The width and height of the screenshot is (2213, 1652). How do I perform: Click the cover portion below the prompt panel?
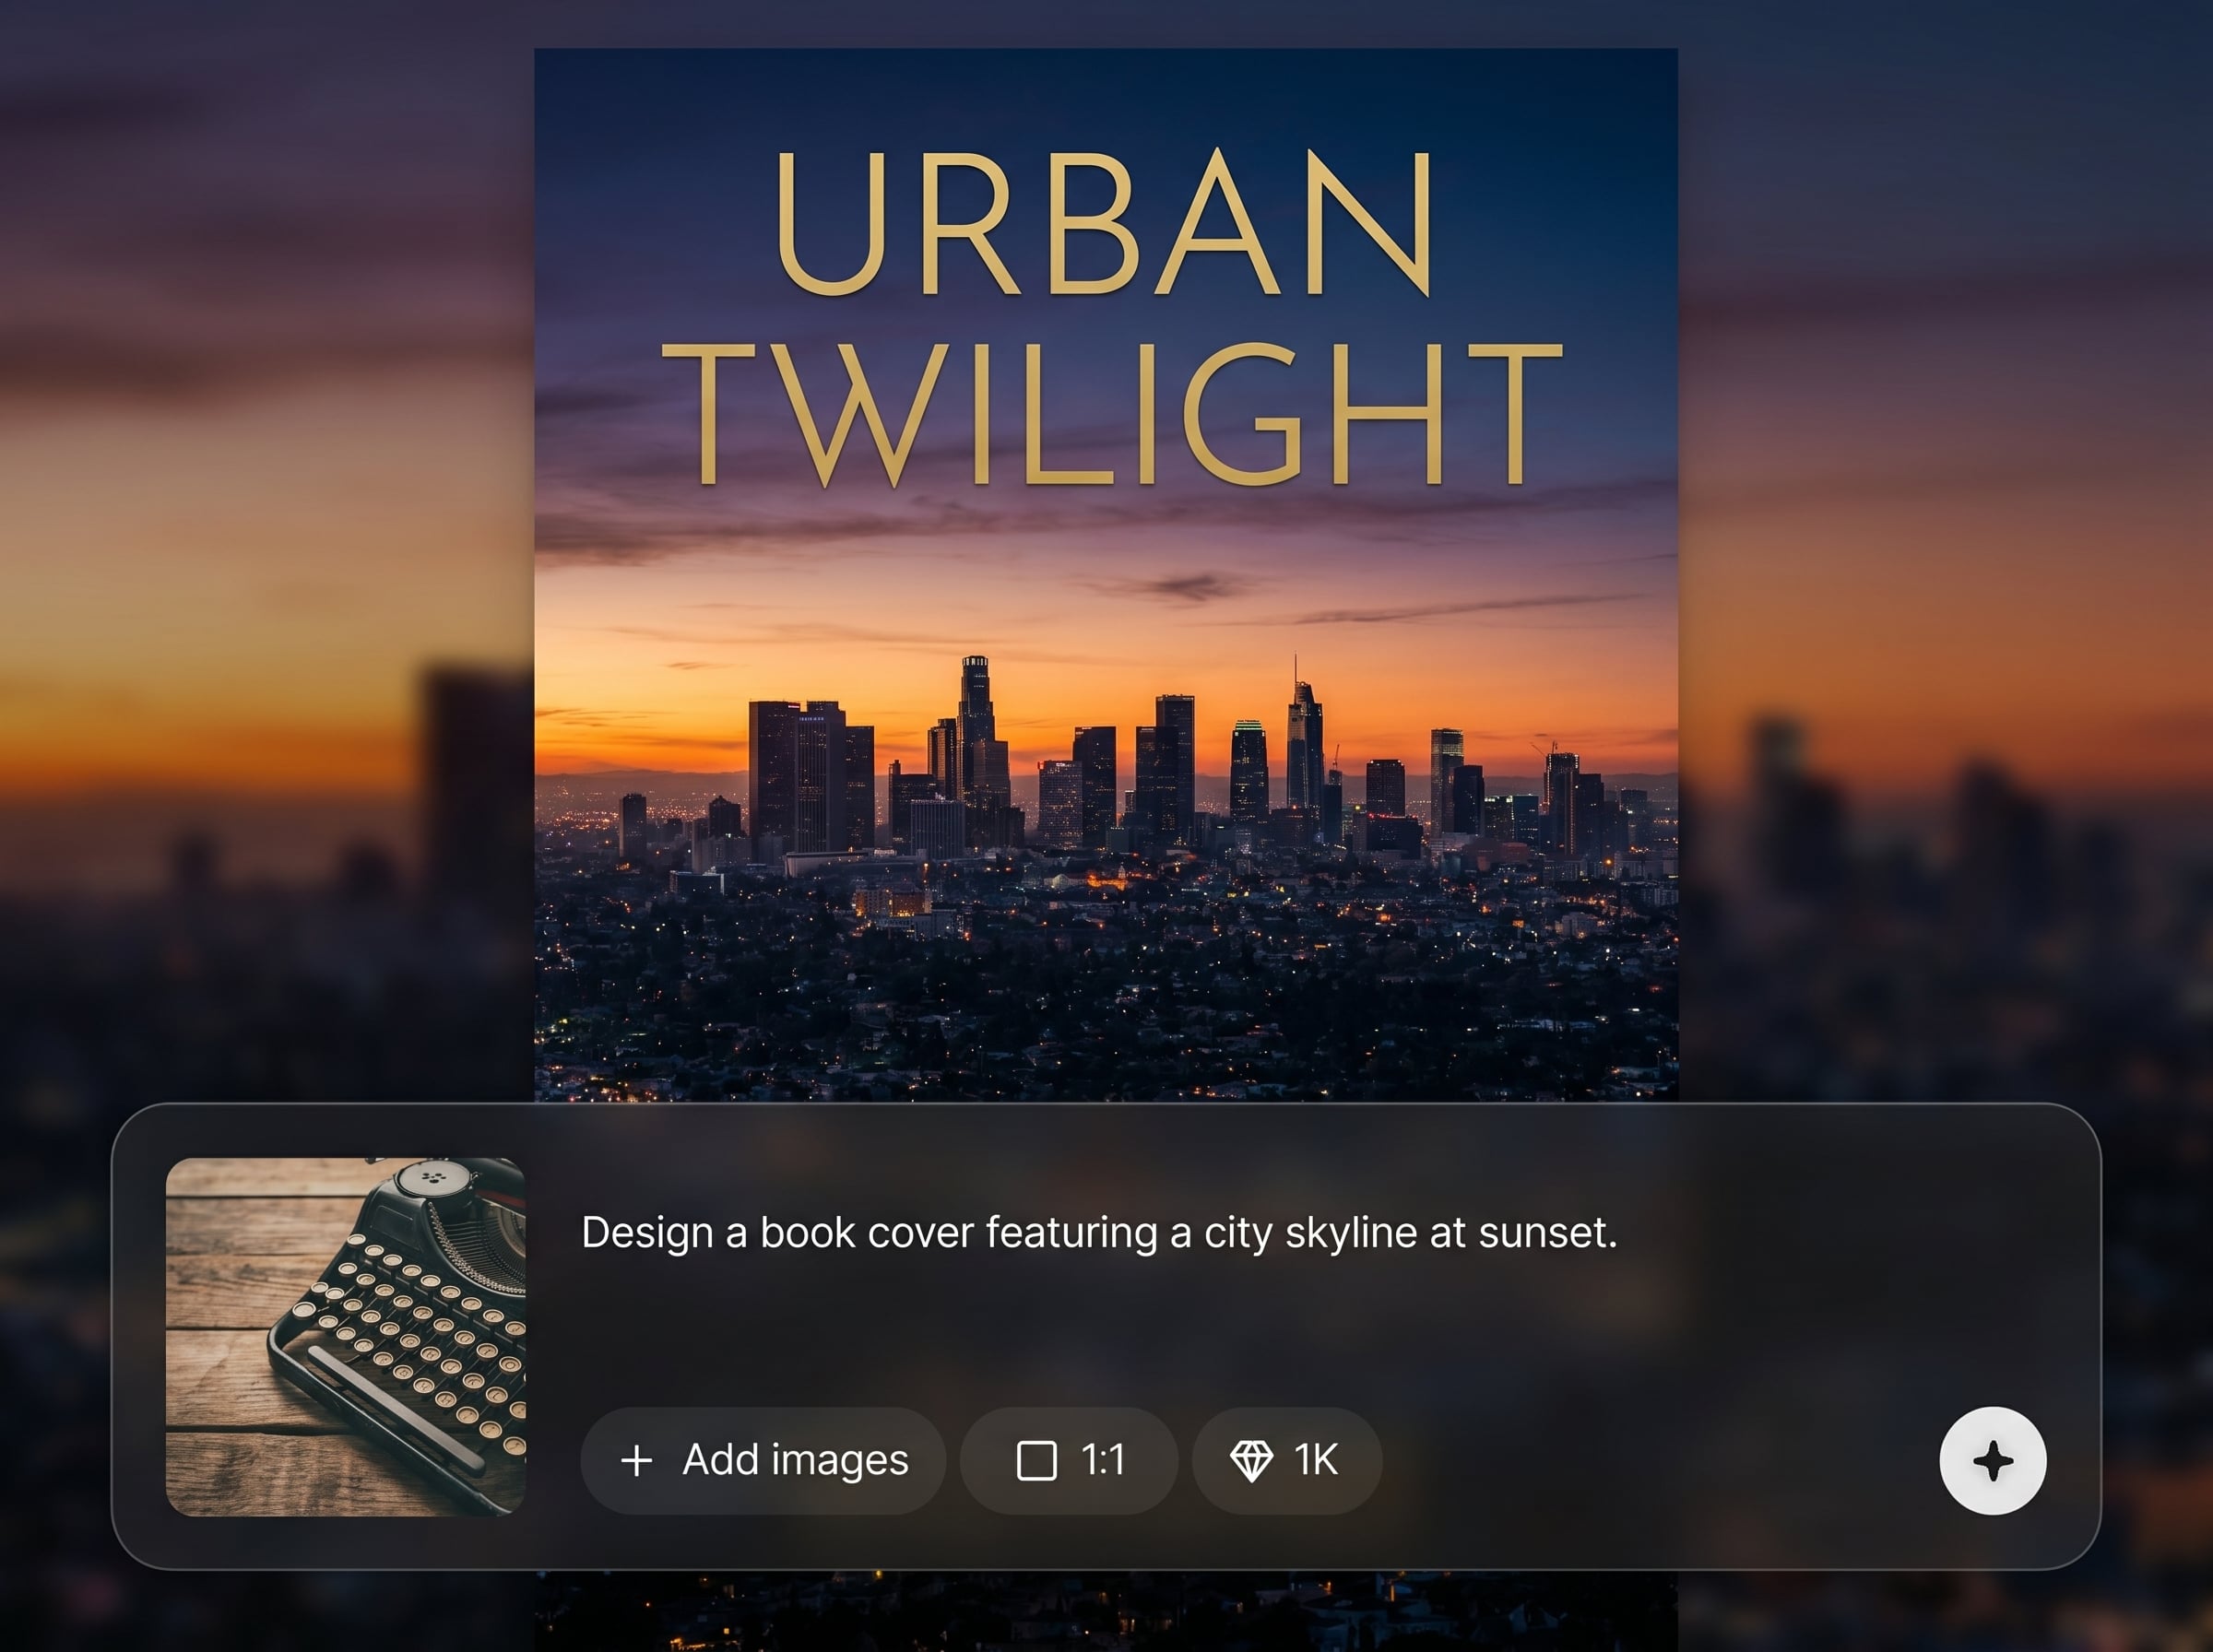click(1105, 1612)
